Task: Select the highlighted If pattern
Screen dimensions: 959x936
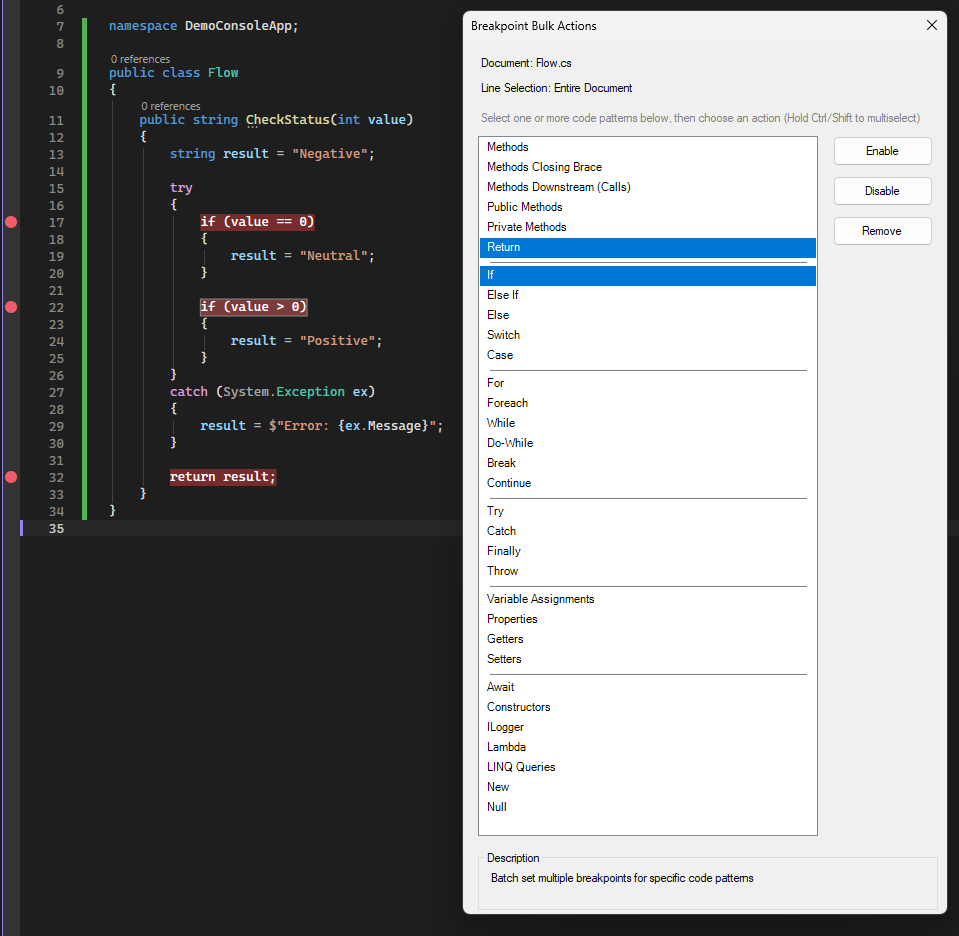Action: 648,275
